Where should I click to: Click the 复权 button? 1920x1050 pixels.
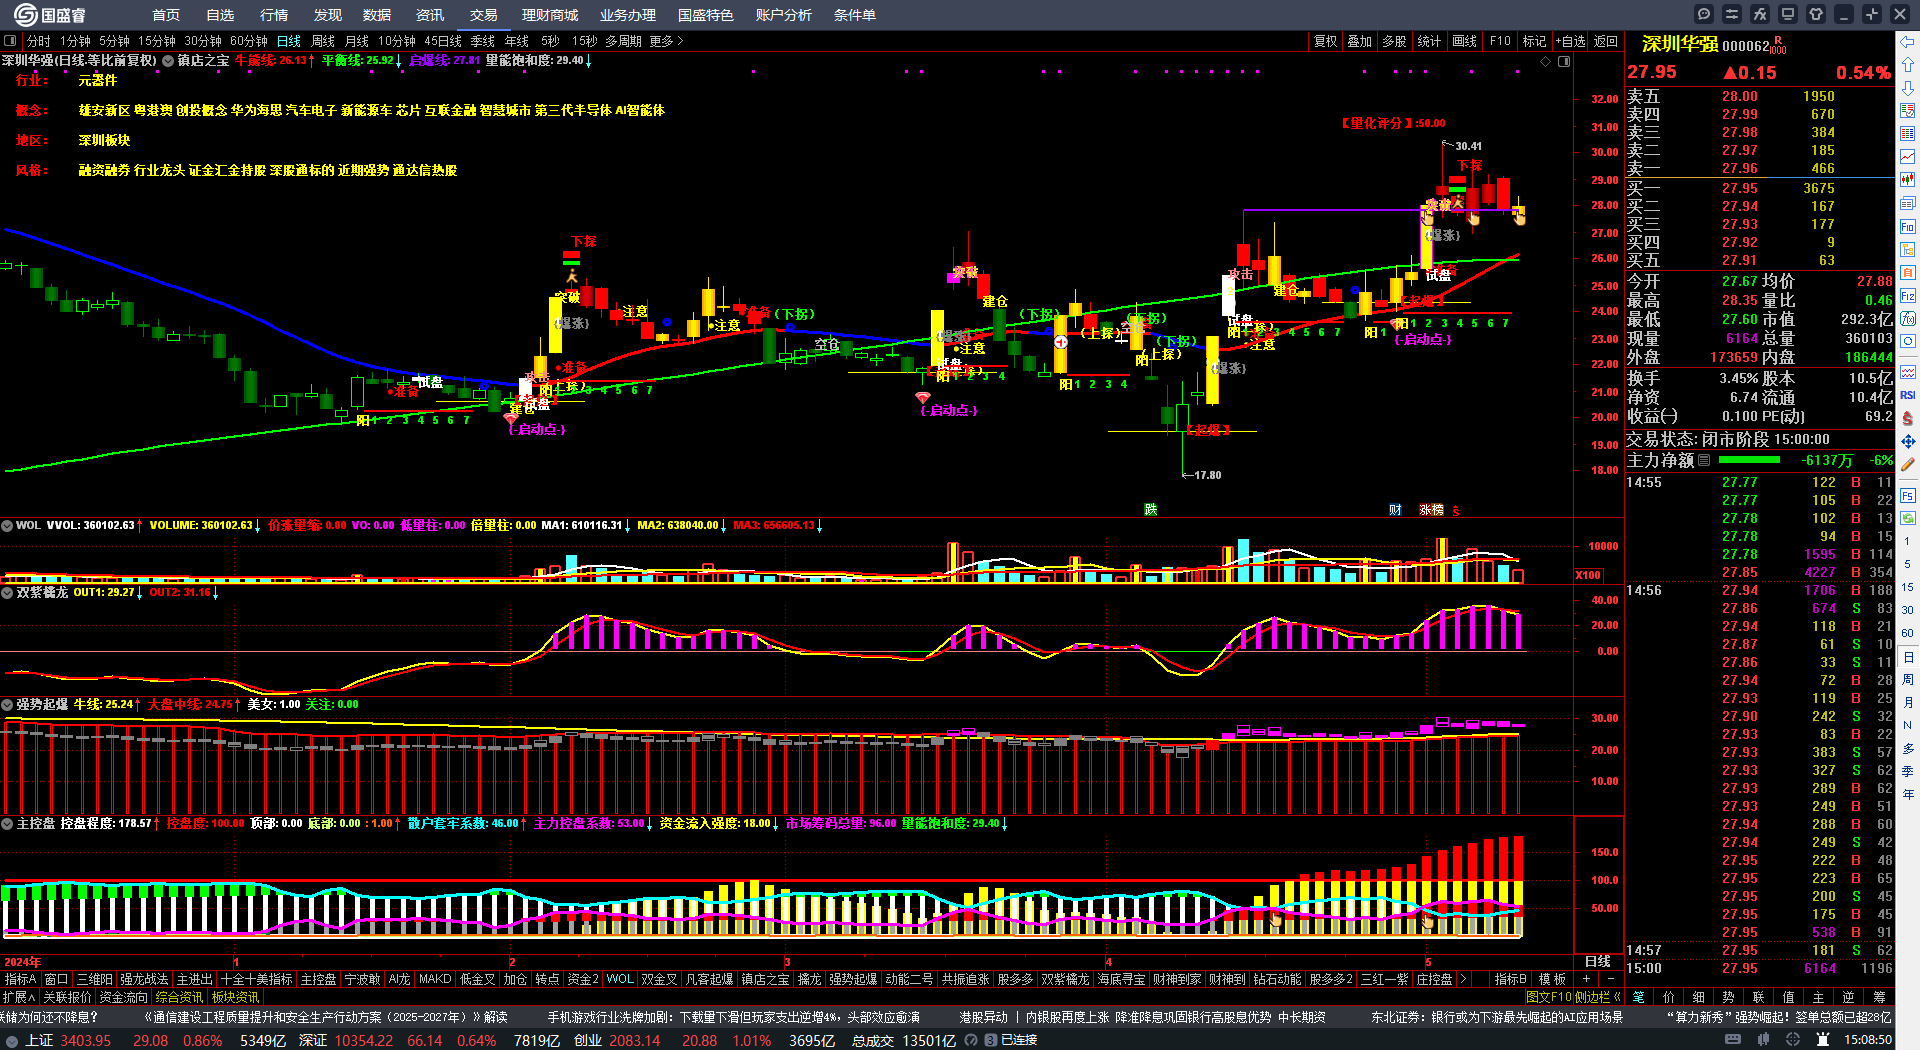click(x=1326, y=41)
